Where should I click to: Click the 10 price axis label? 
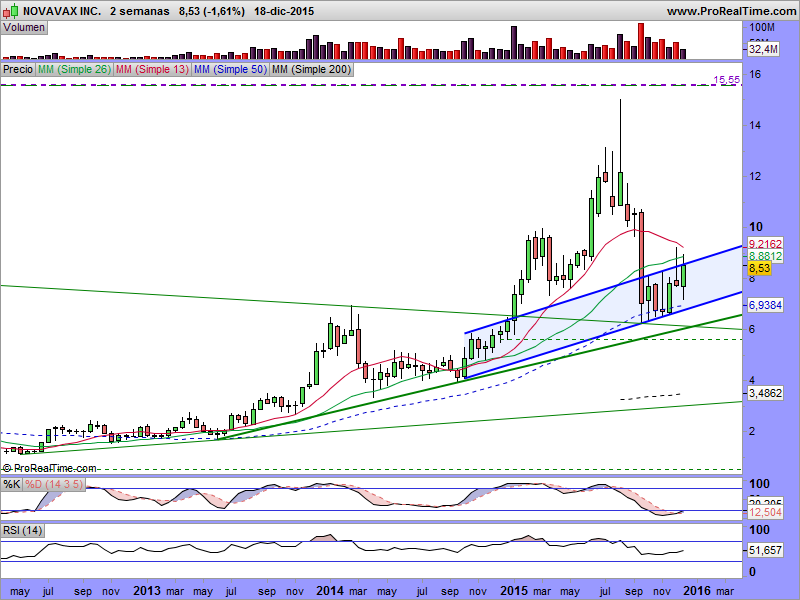(x=755, y=227)
